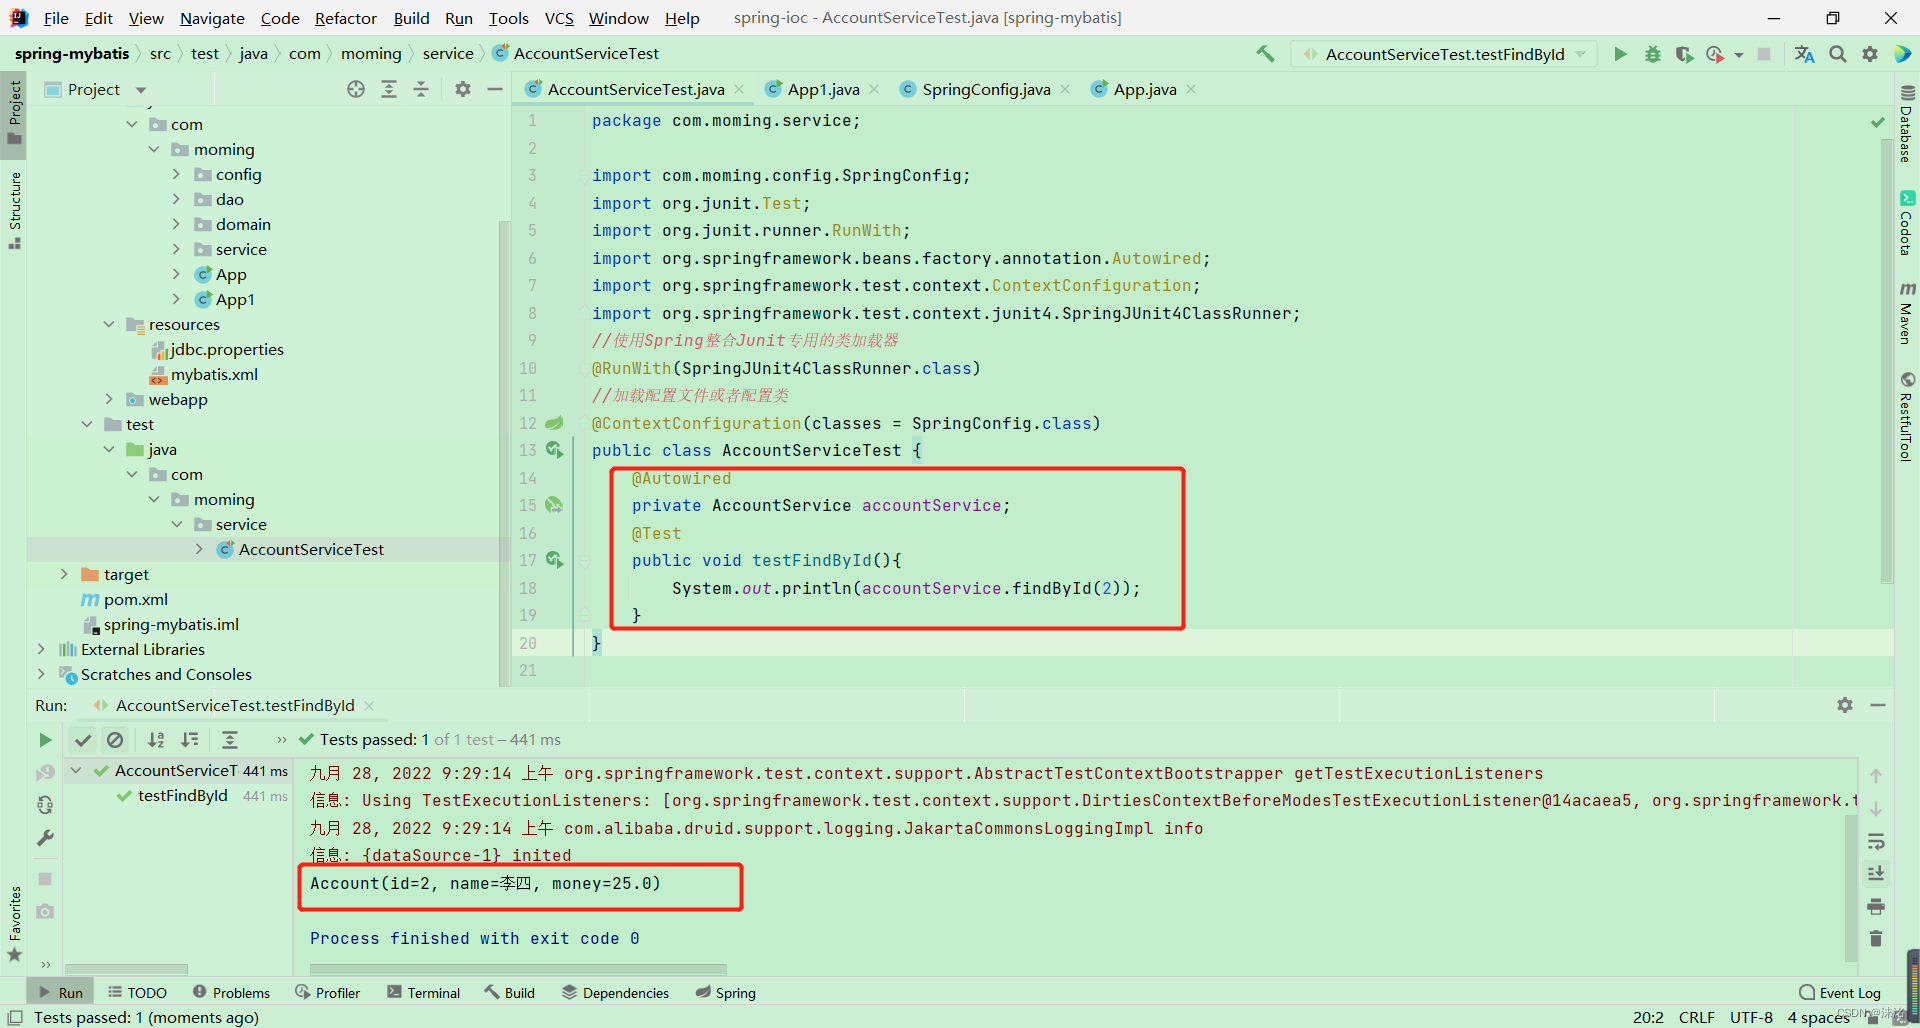Expand the config folder in the tree
Image resolution: width=1920 pixels, height=1028 pixels.
pos(176,174)
